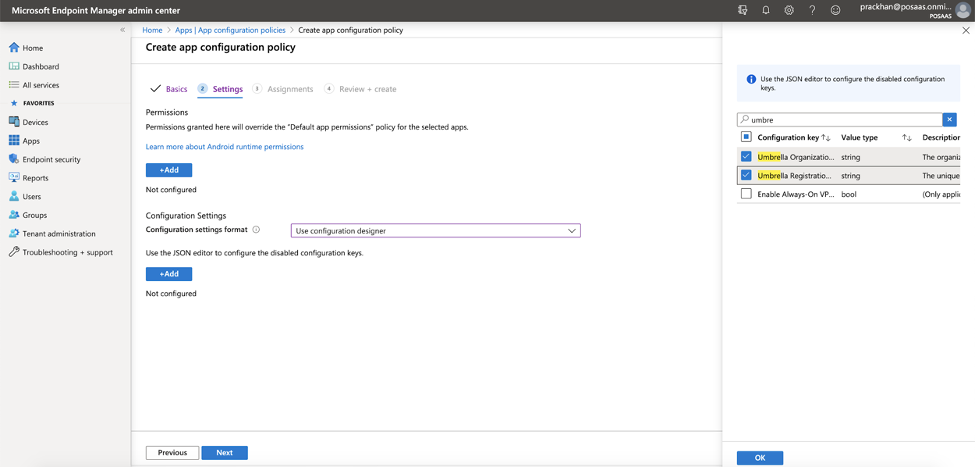Click the Create app configuration policy breadcrumb

(351, 30)
